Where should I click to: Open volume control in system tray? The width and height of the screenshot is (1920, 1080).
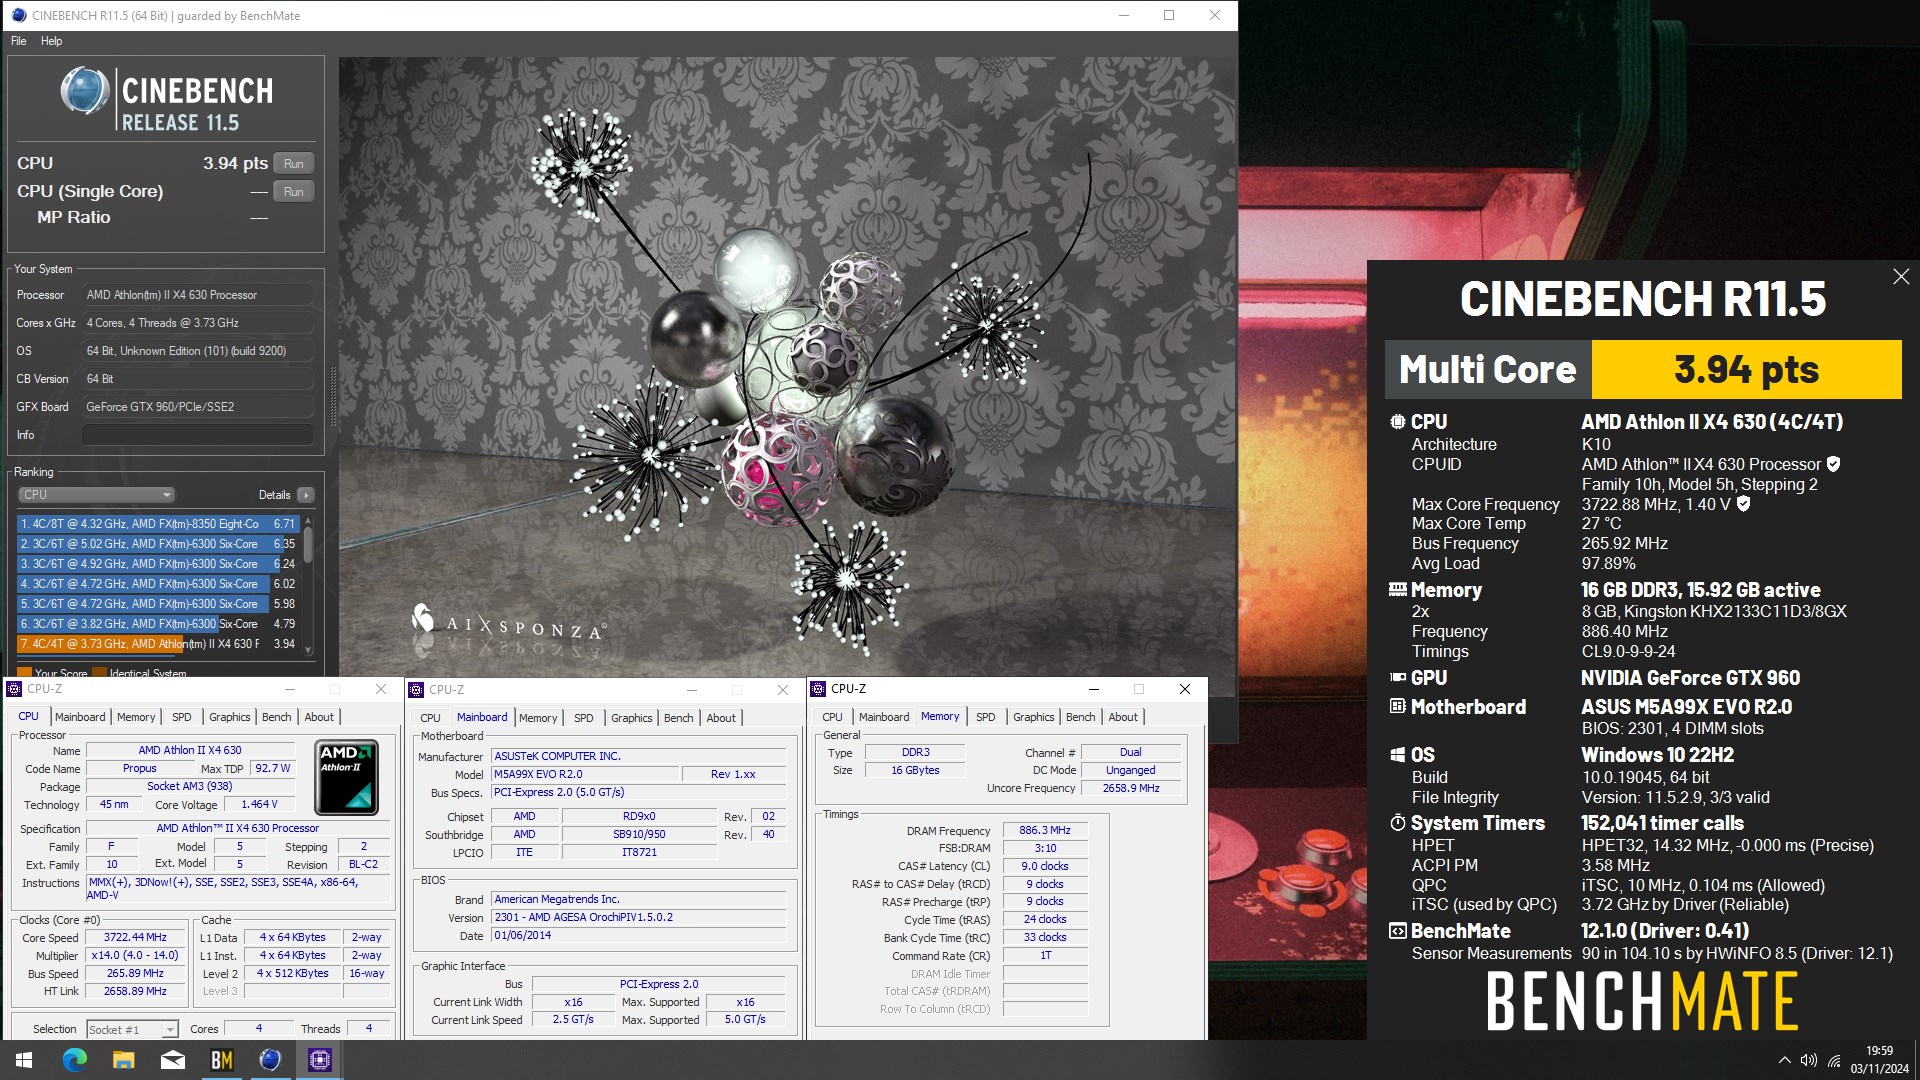coord(1808,1060)
